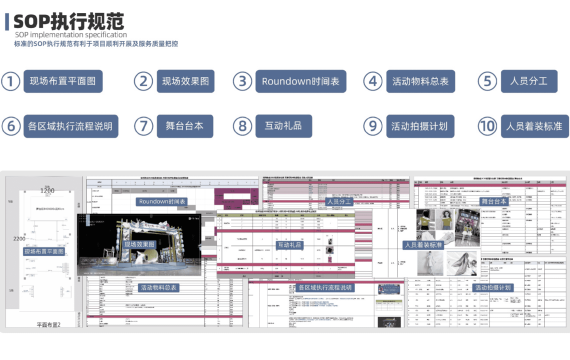Open the 舞台台本 button
Screen dimensions: 570x360
point(185,126)
